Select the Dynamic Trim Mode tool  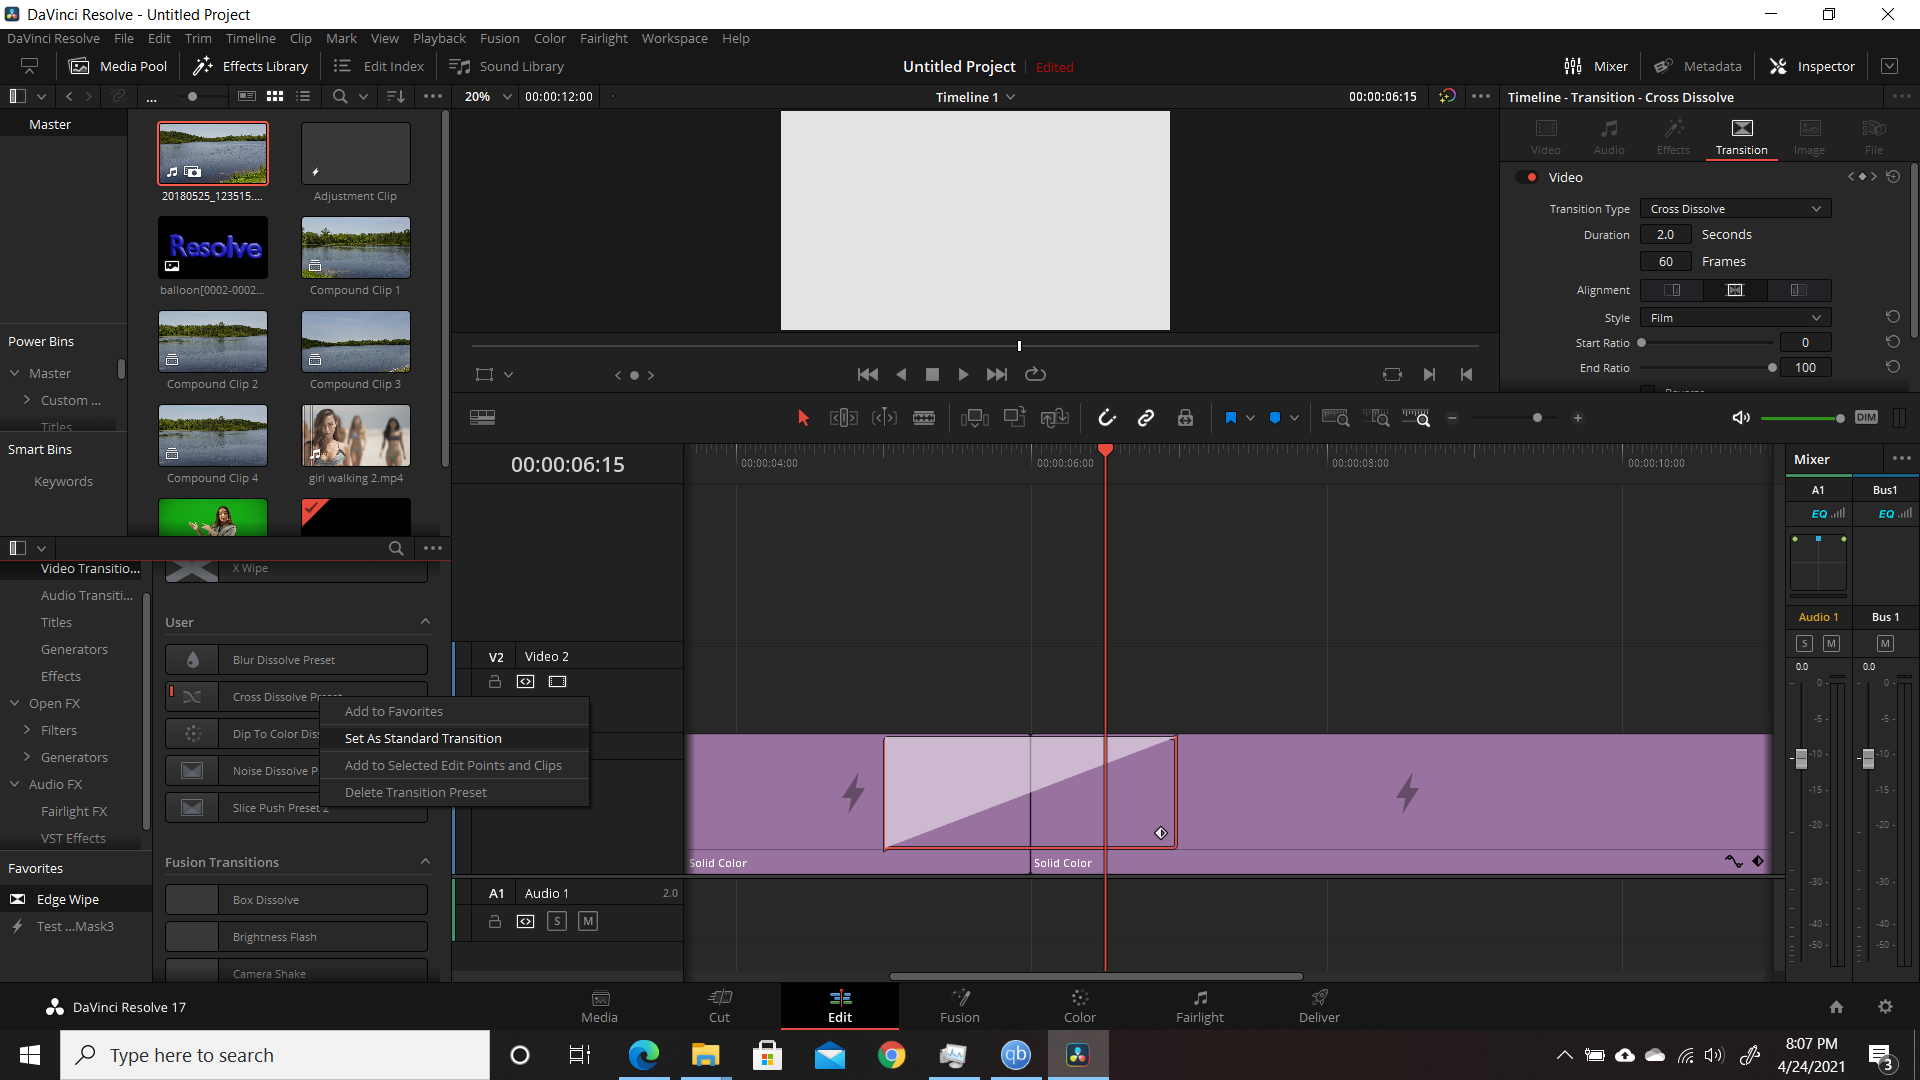tap(884, 418)
